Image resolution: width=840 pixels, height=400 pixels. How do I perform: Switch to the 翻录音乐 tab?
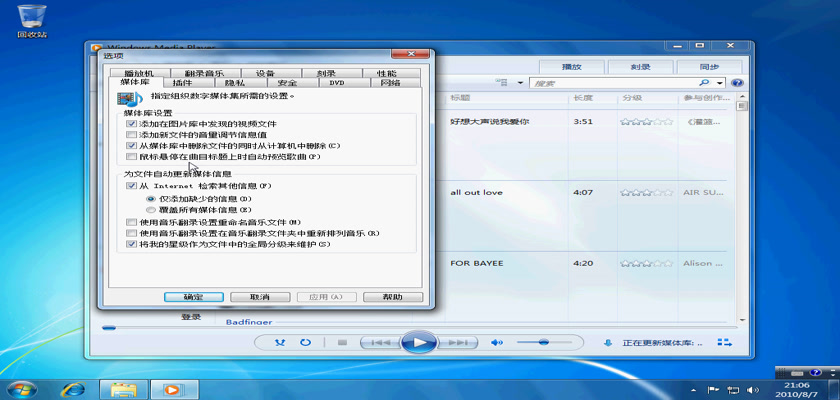(x=204, y=73)
